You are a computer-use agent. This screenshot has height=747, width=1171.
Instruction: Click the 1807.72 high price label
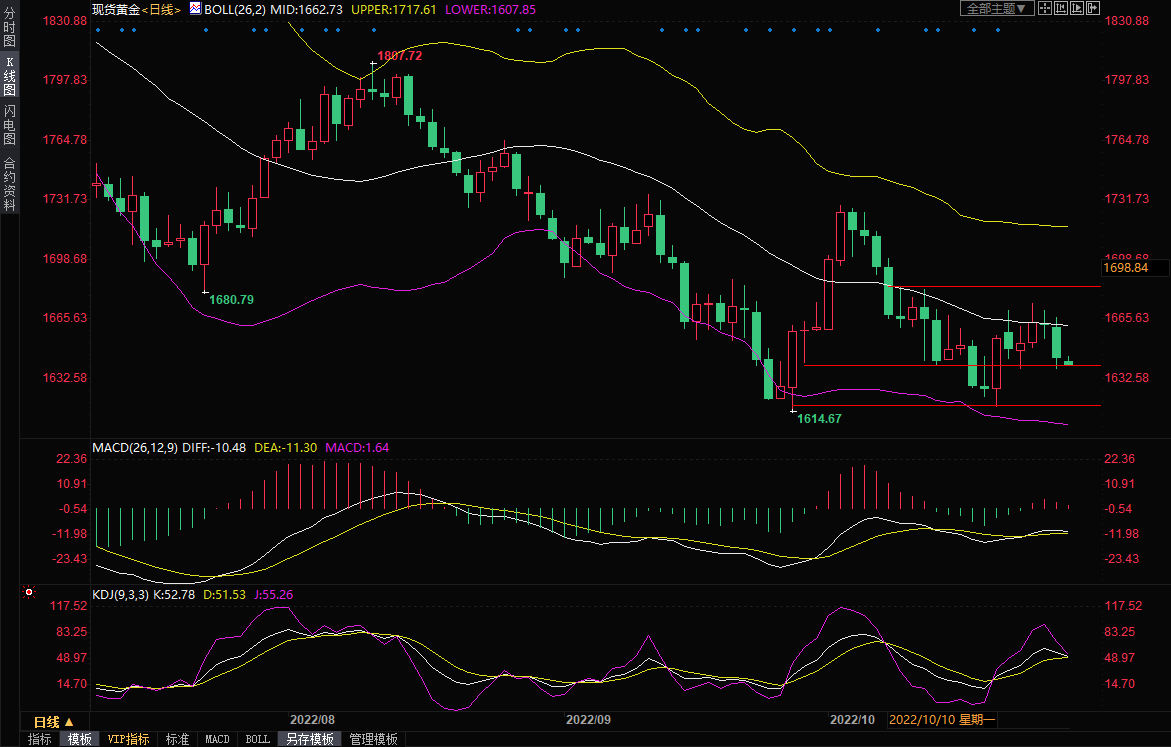tap(399, 56)
